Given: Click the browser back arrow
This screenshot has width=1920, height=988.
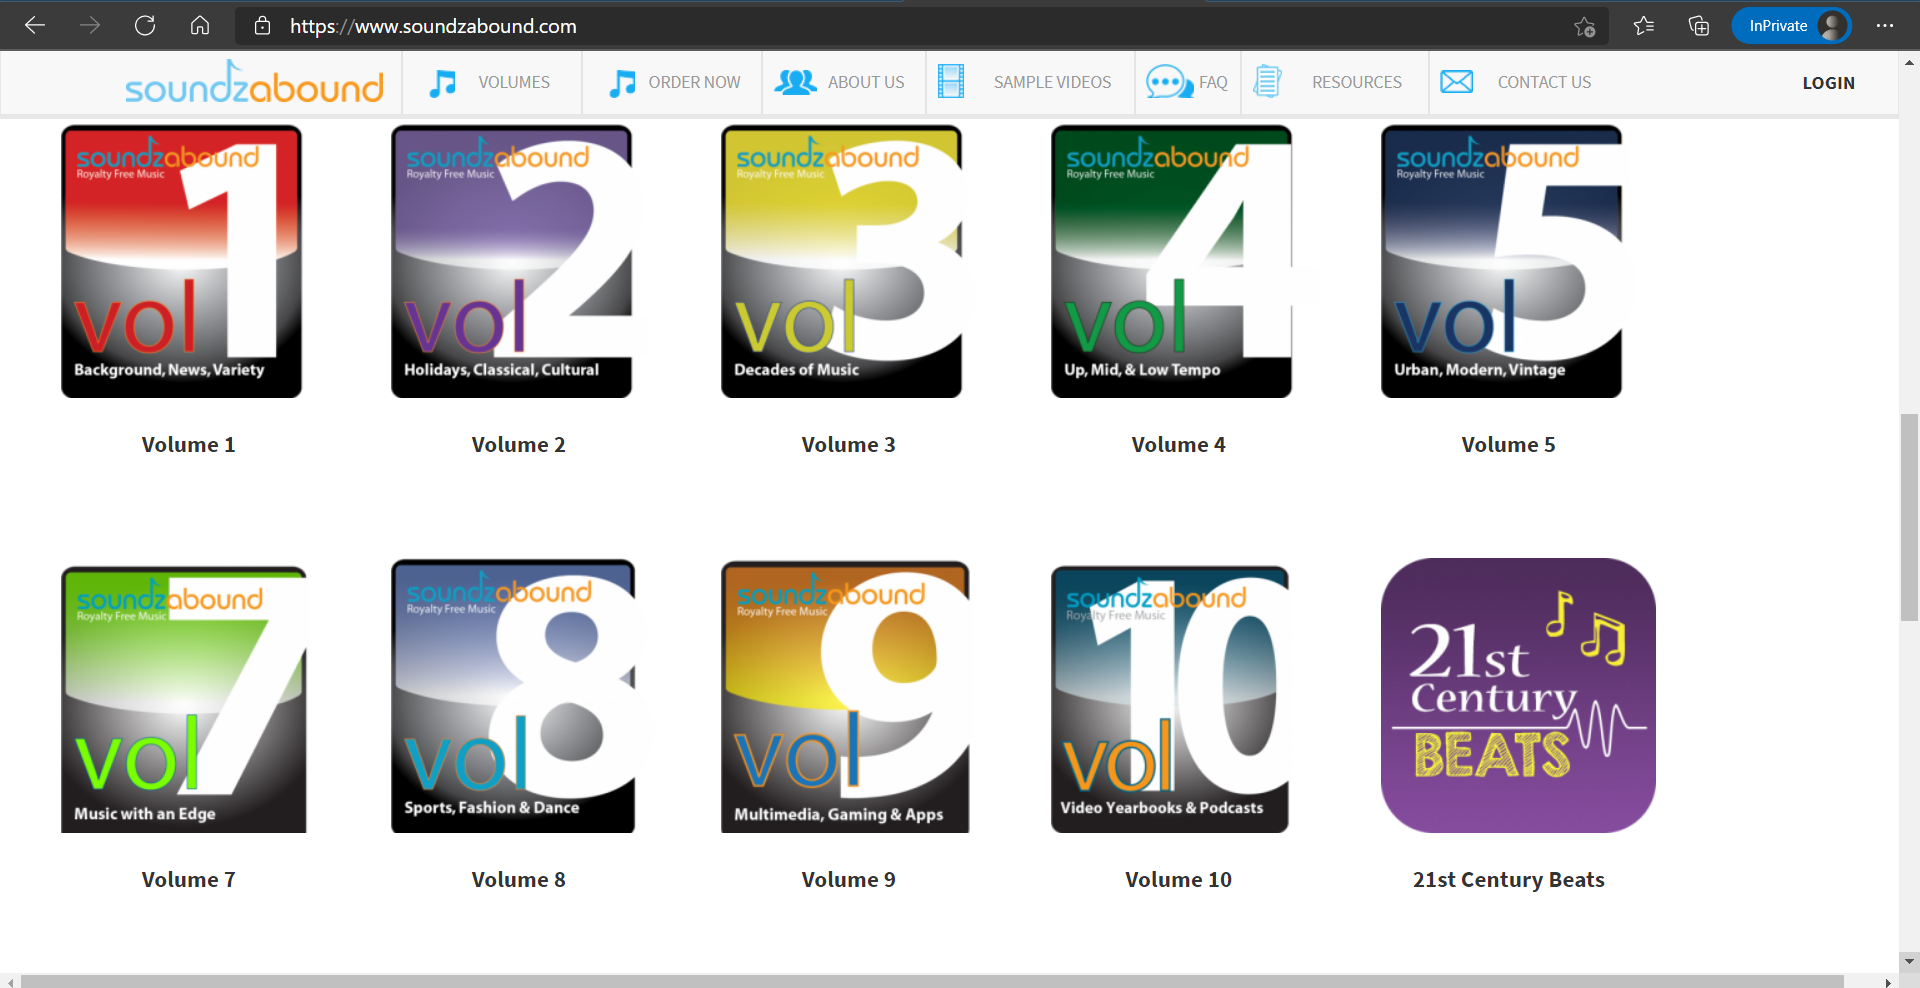Looking at the screenshot, I should click(x=35, y=26).
